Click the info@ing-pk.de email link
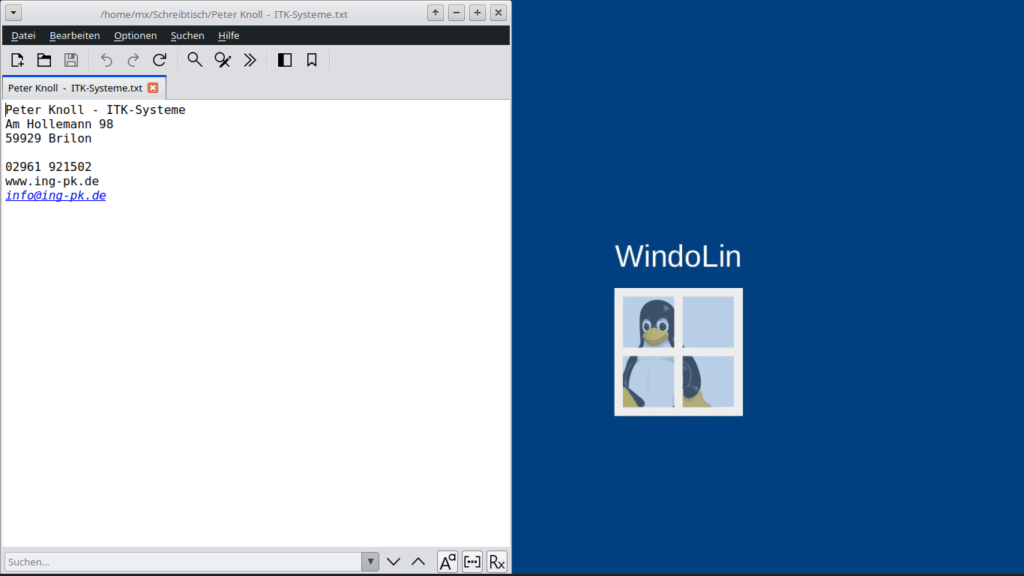 pyautogui.click(x=56, y=195)
